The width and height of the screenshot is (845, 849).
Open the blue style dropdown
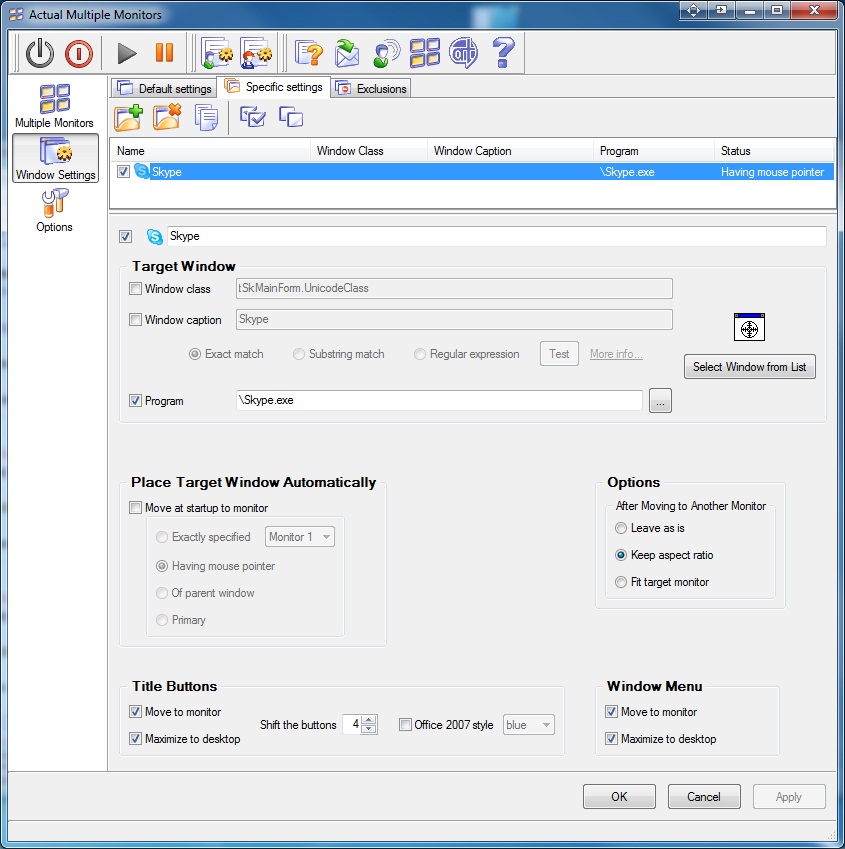[x=529, y=724]
